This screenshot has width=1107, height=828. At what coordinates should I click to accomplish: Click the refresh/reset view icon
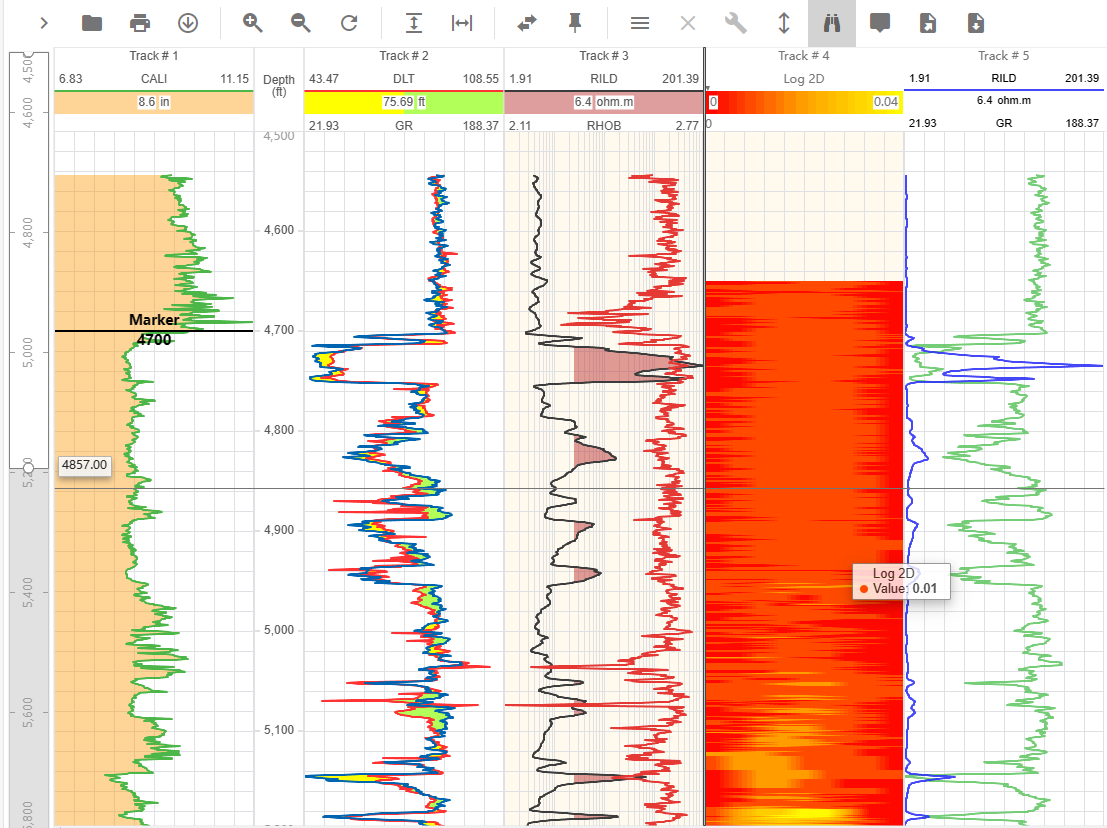click(x=349, y=23)
